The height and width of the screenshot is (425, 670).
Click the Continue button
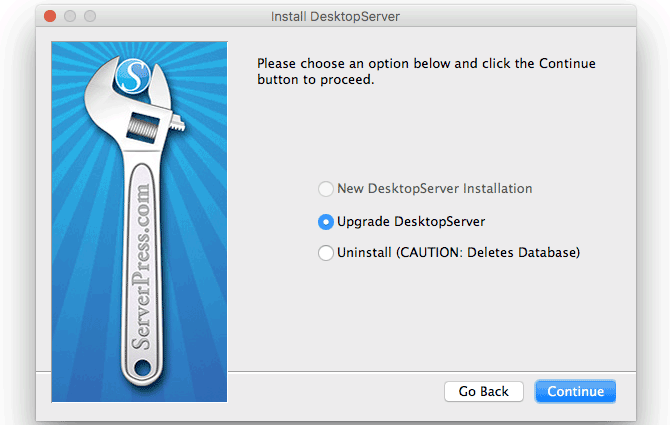[x=575, y=391]
